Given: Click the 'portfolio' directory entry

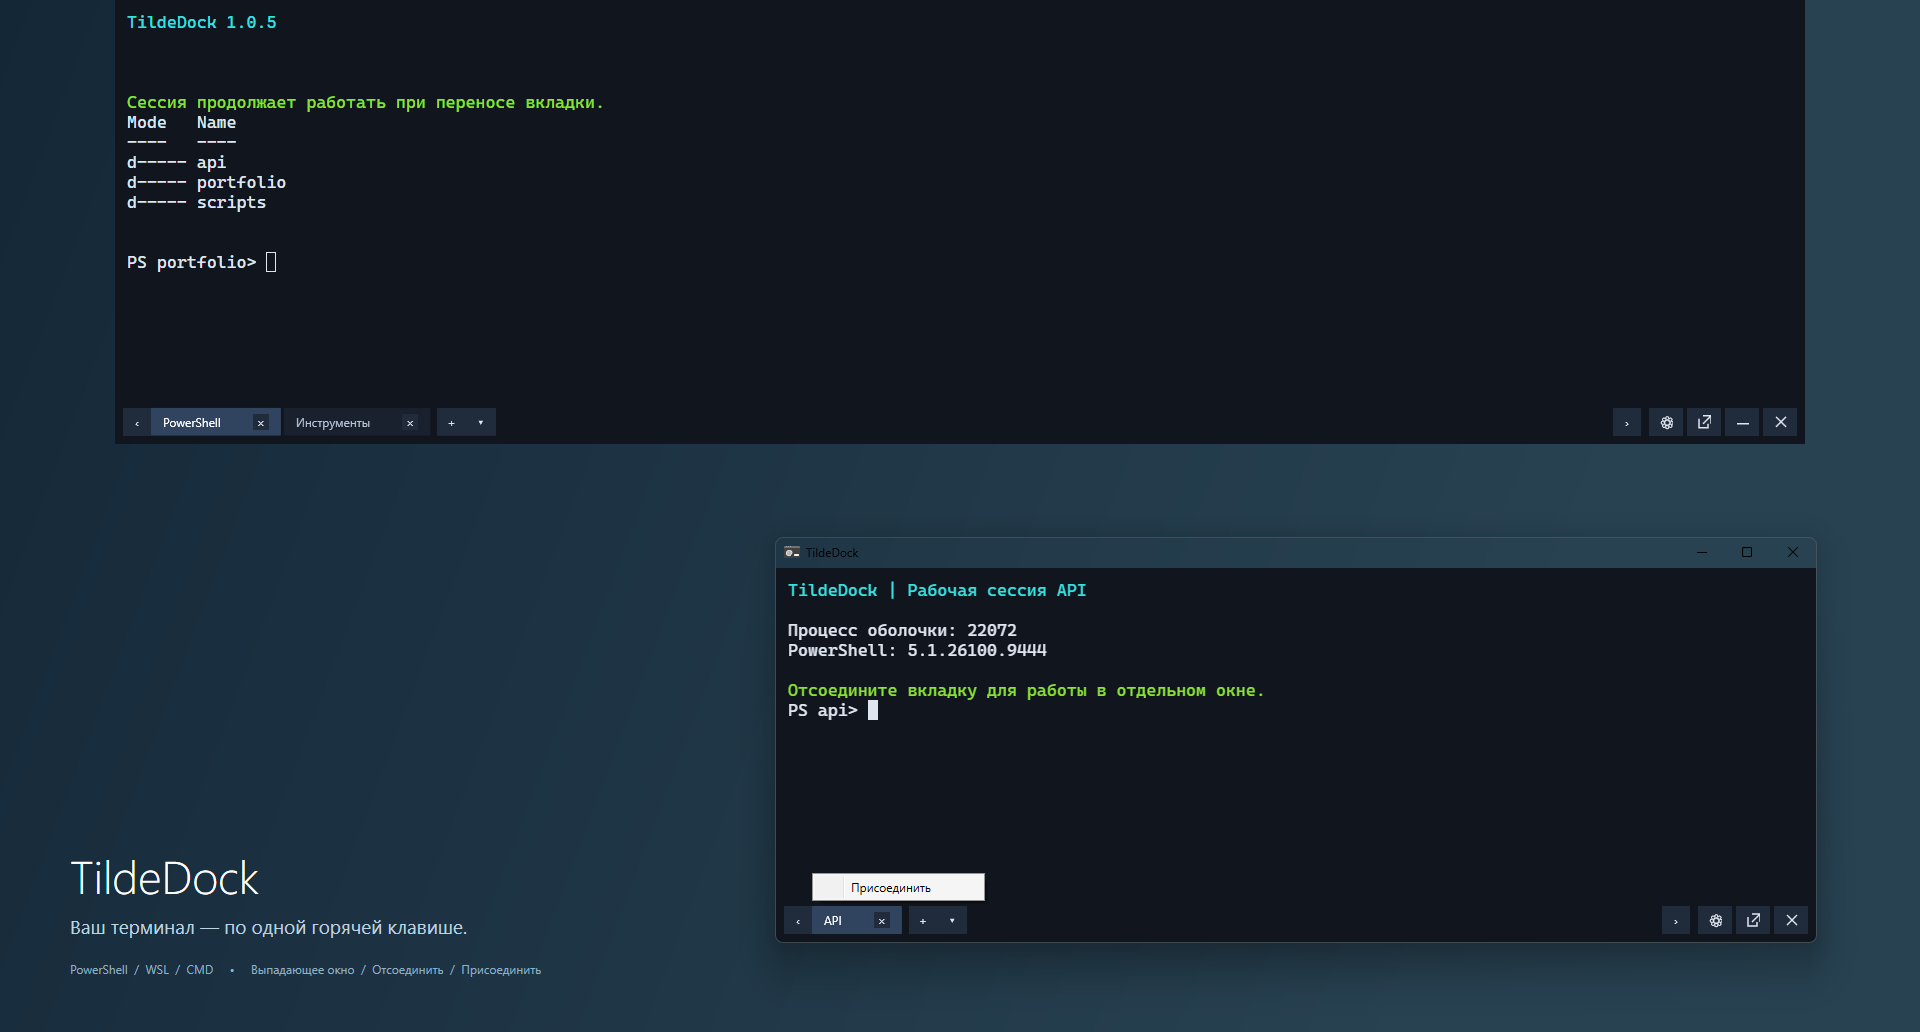Looking at the screenshot, I should (x=241, y=182).
